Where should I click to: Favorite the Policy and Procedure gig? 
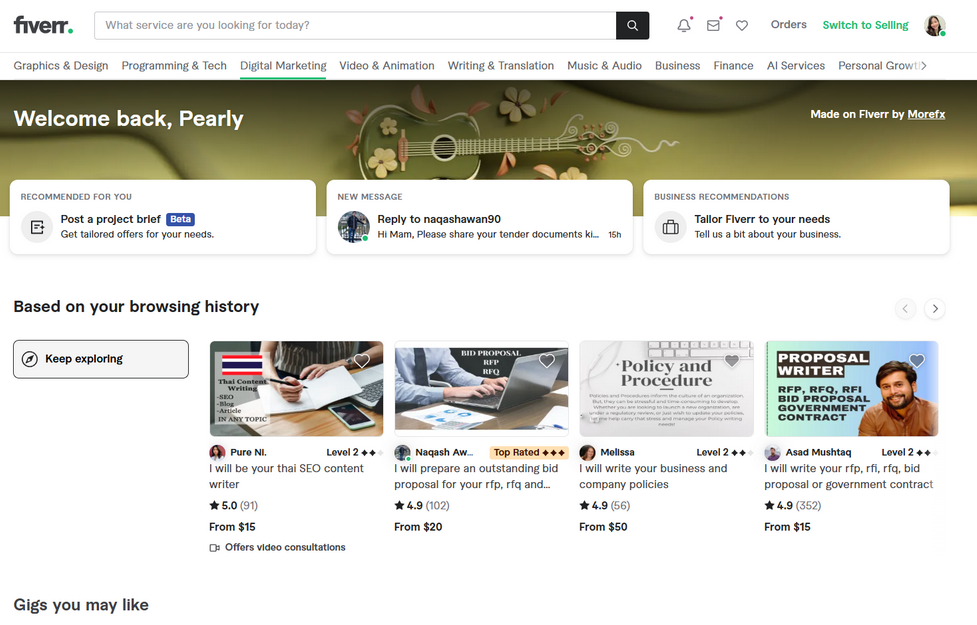[x=732, y=360]
